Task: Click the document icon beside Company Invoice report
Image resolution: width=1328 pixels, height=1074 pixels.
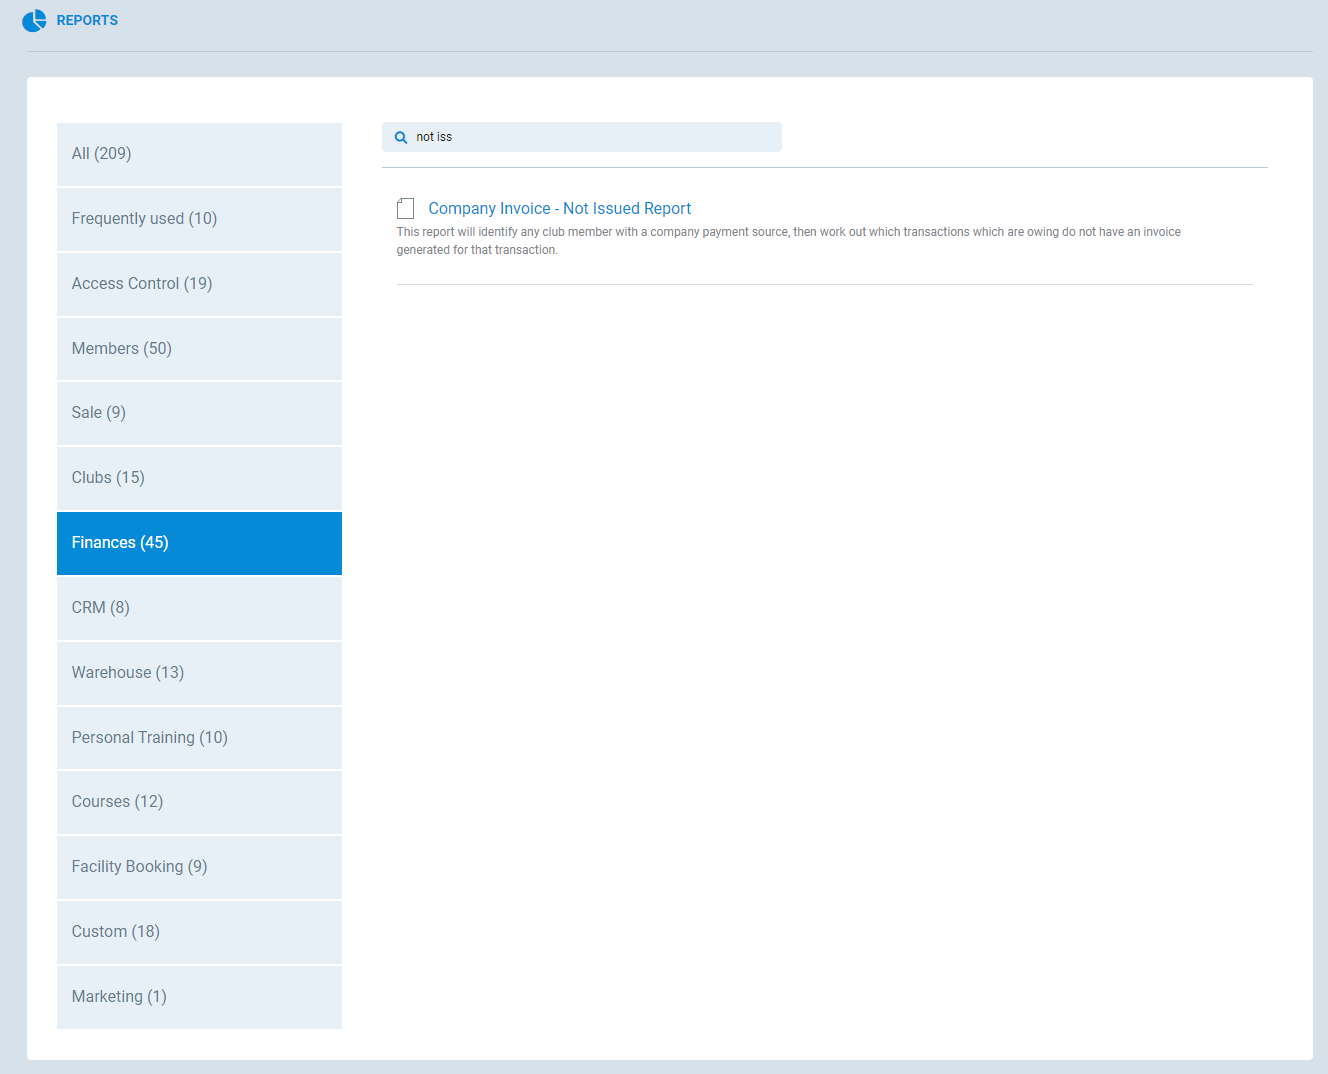Action: (405, 209)
